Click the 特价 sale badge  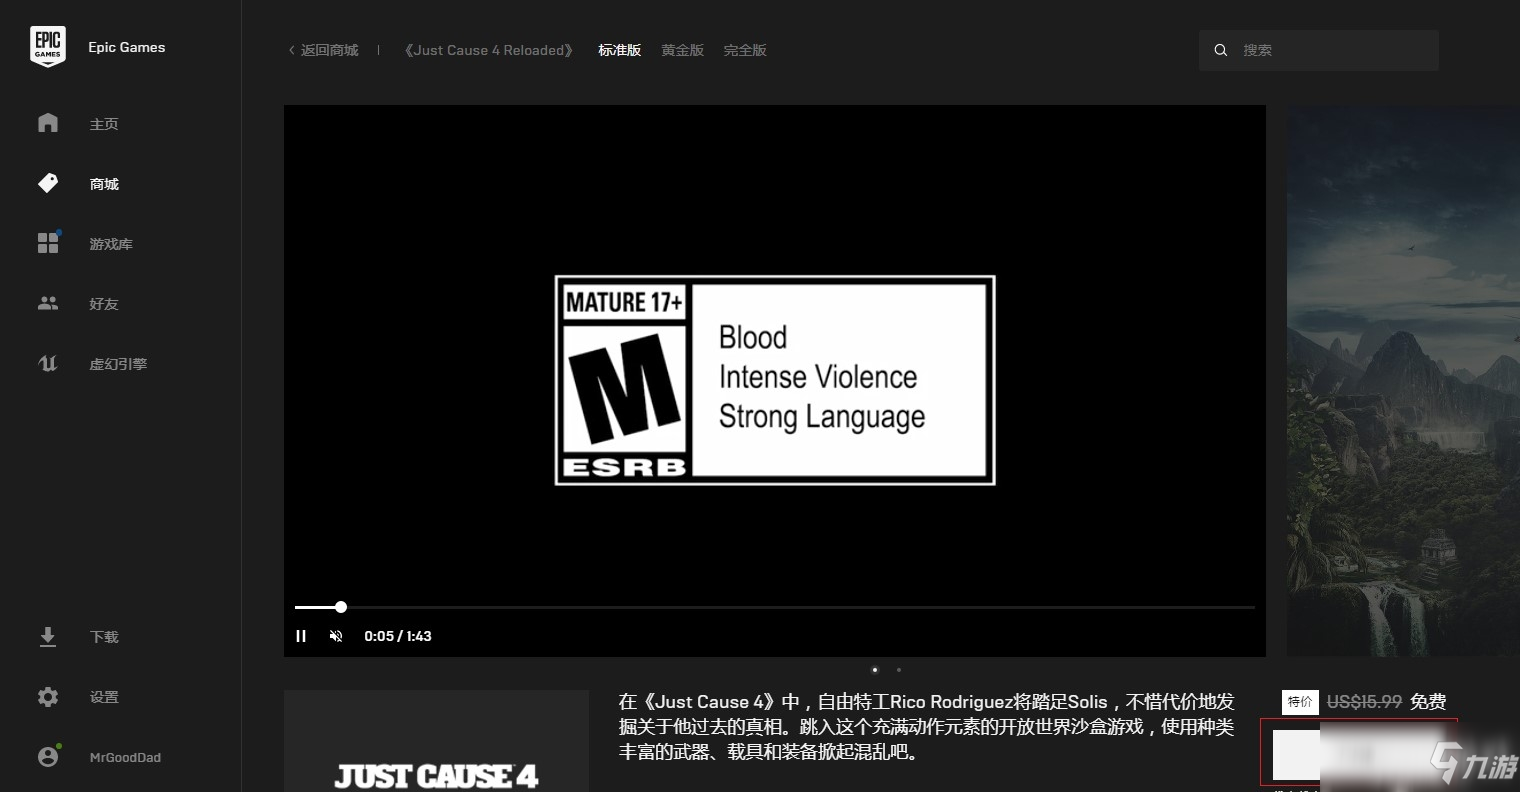click(x=1301, y=702)
